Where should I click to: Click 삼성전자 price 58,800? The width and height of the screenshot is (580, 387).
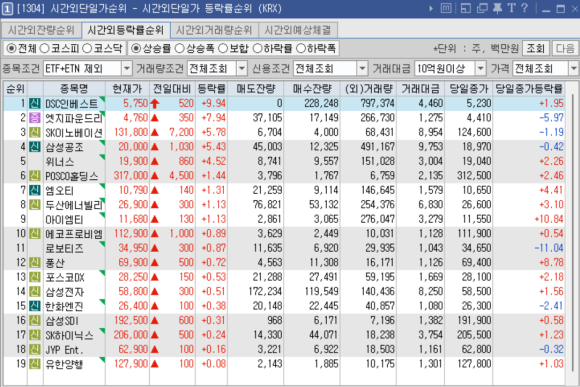(133, 291)
